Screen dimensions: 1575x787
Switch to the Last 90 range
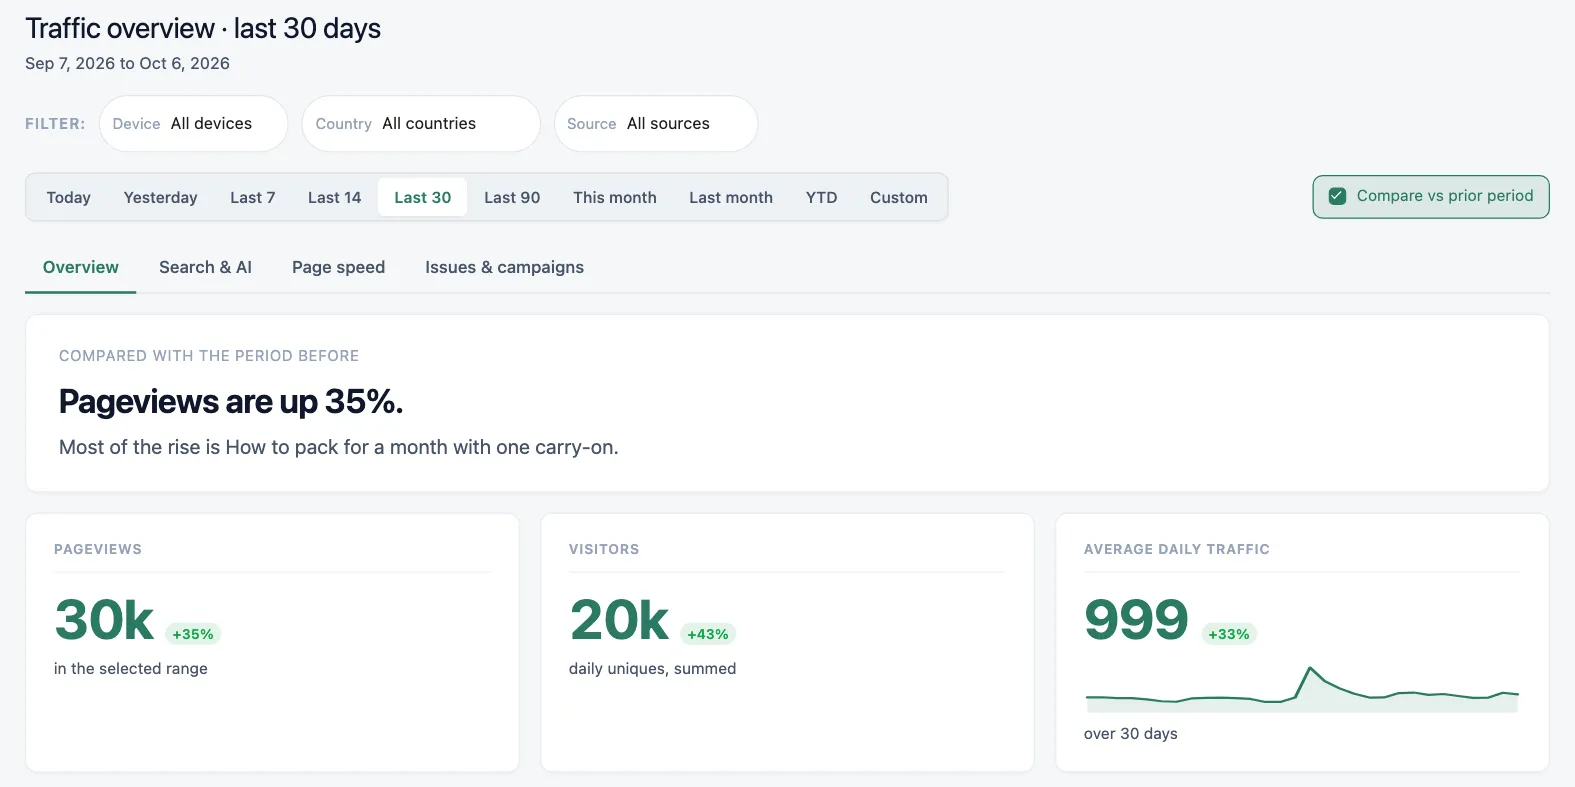[x=512, y=198]
